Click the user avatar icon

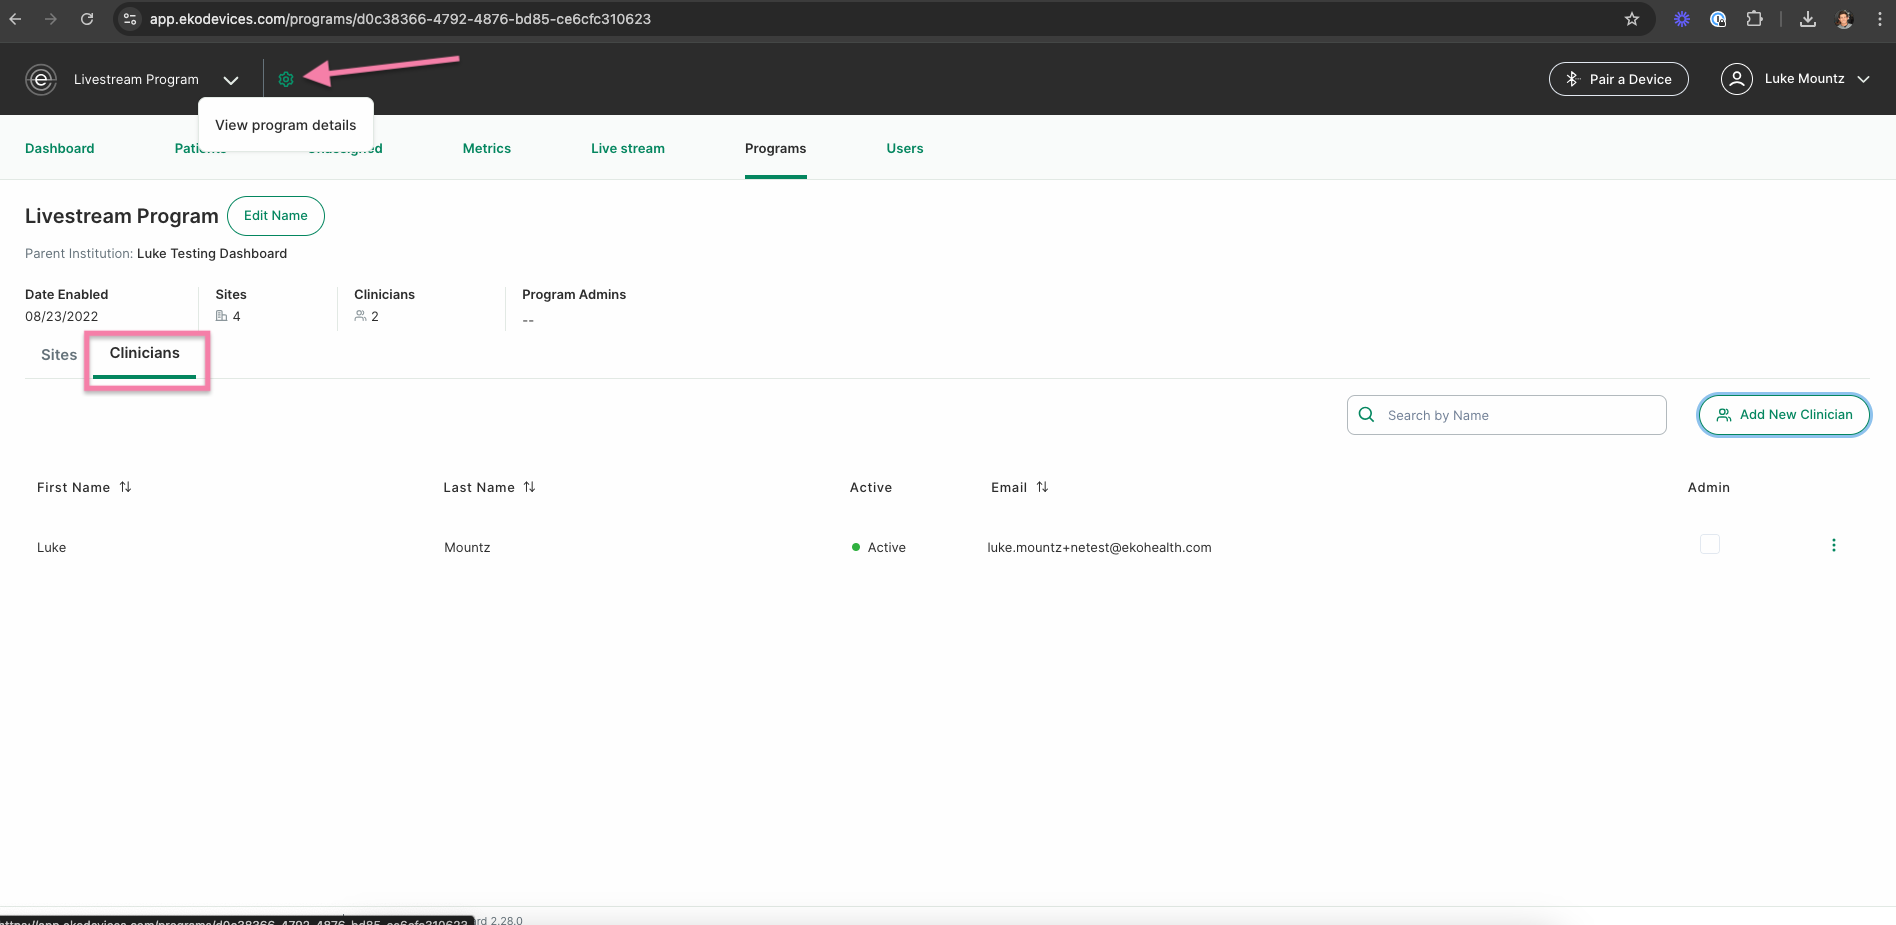pyautogui.click(x=1737, y=79)
